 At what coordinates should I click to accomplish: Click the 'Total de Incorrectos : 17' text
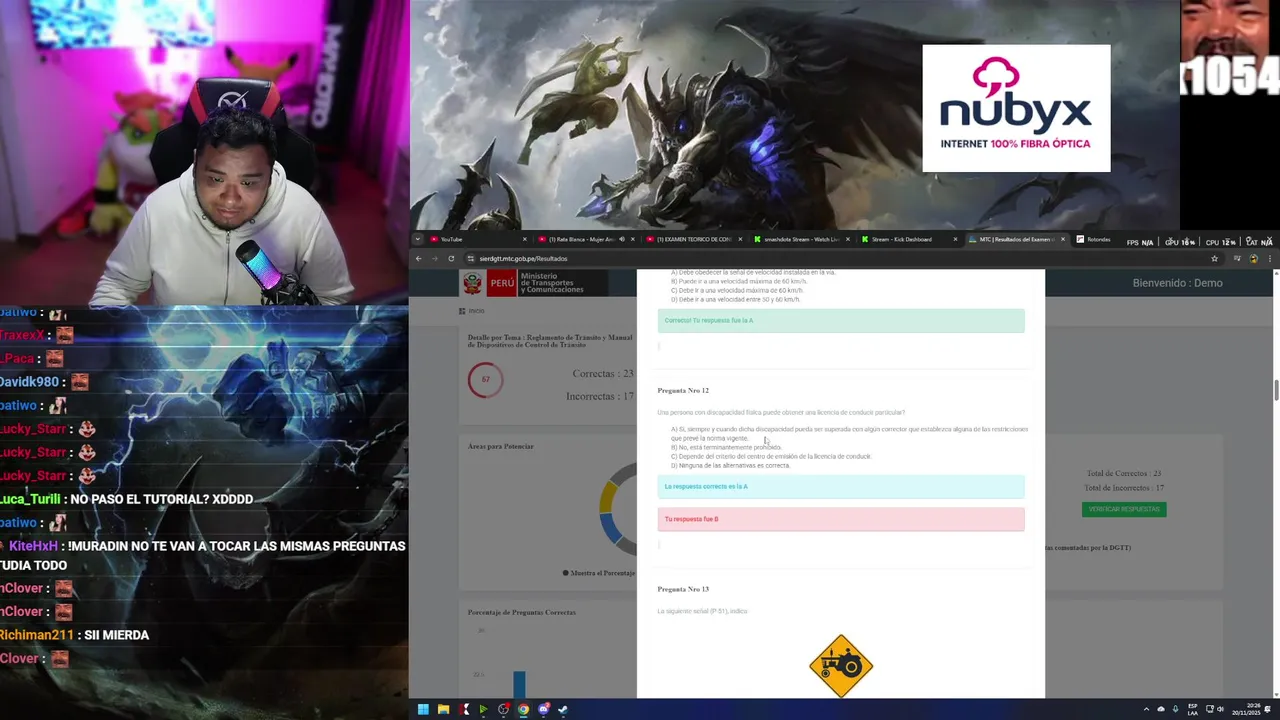coord(1122,488)
